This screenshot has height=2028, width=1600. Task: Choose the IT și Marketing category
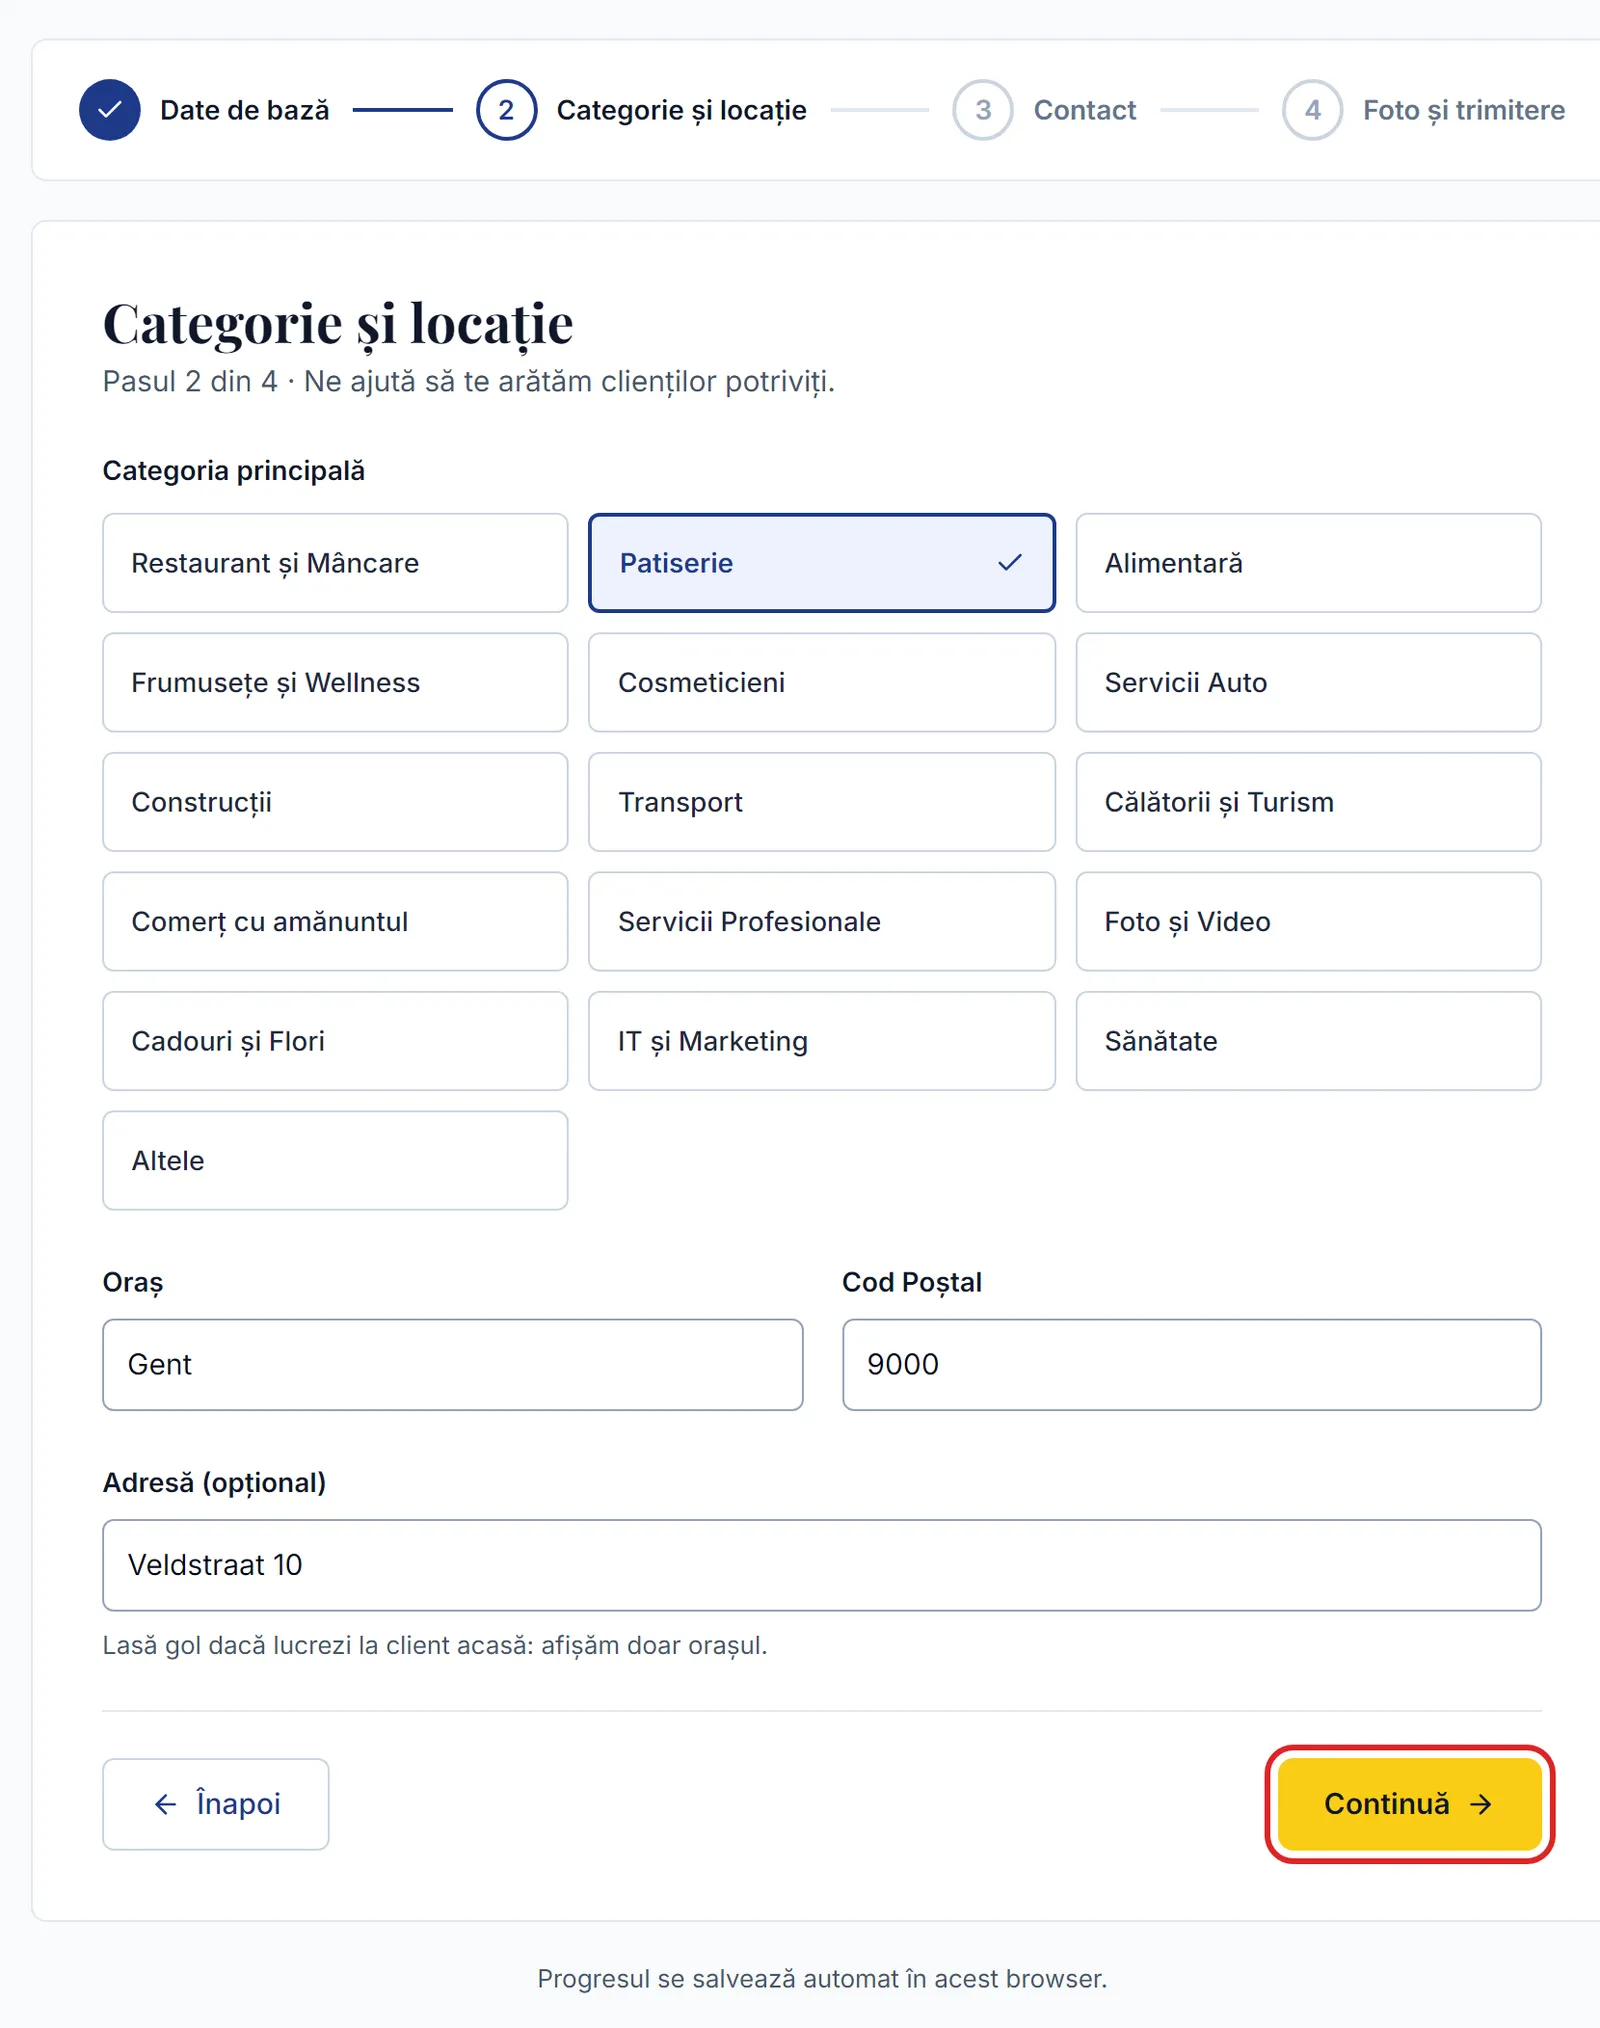pyautogui.click(x=822, y=1041)
